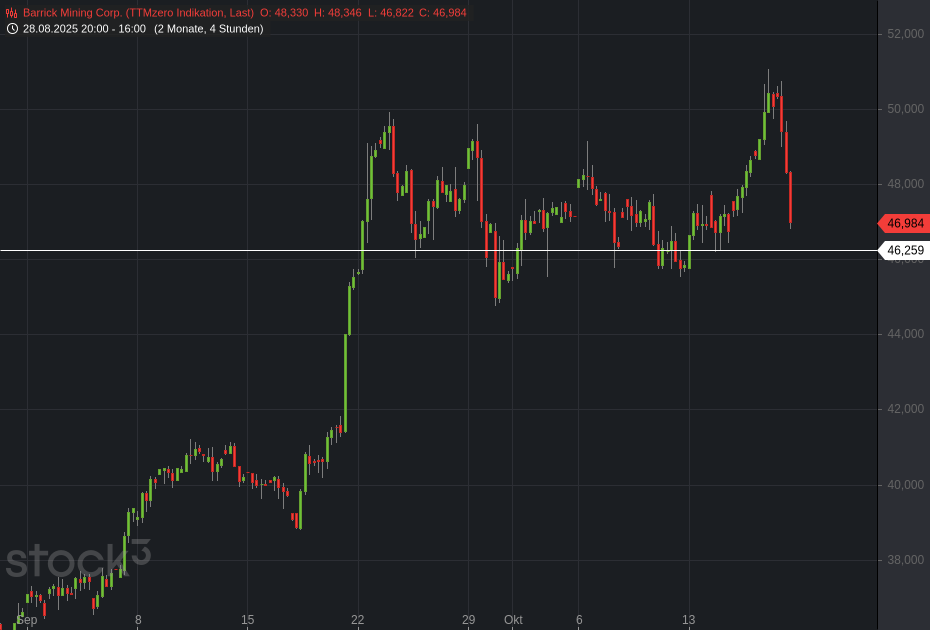Click the Sep label on time axis
The height and width of the screenshot is (630, 930).
[x=27, y=620]
